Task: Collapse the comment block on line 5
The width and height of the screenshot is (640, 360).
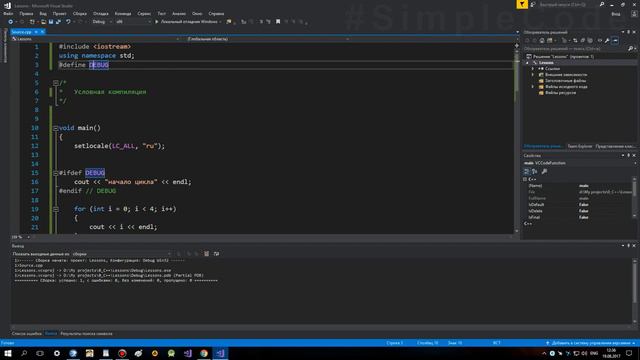Action: [56, 83]
